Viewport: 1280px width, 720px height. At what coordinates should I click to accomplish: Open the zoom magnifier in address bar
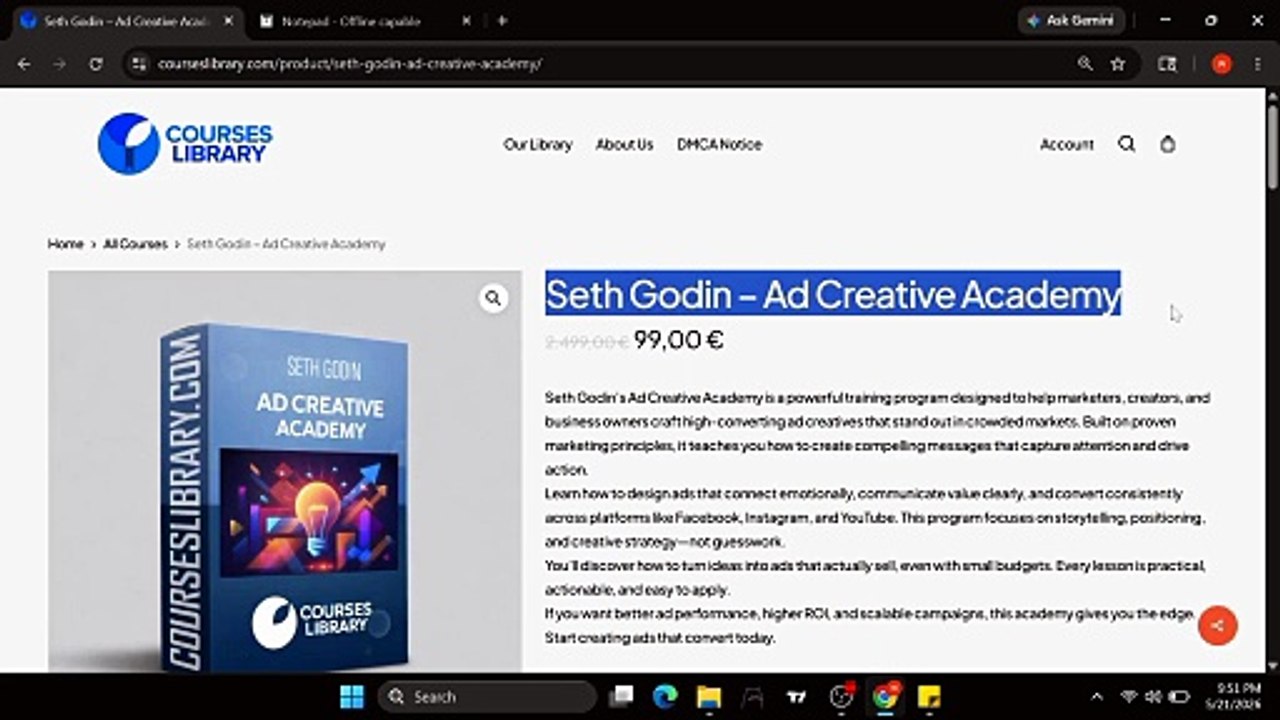tap(1085, 63)
